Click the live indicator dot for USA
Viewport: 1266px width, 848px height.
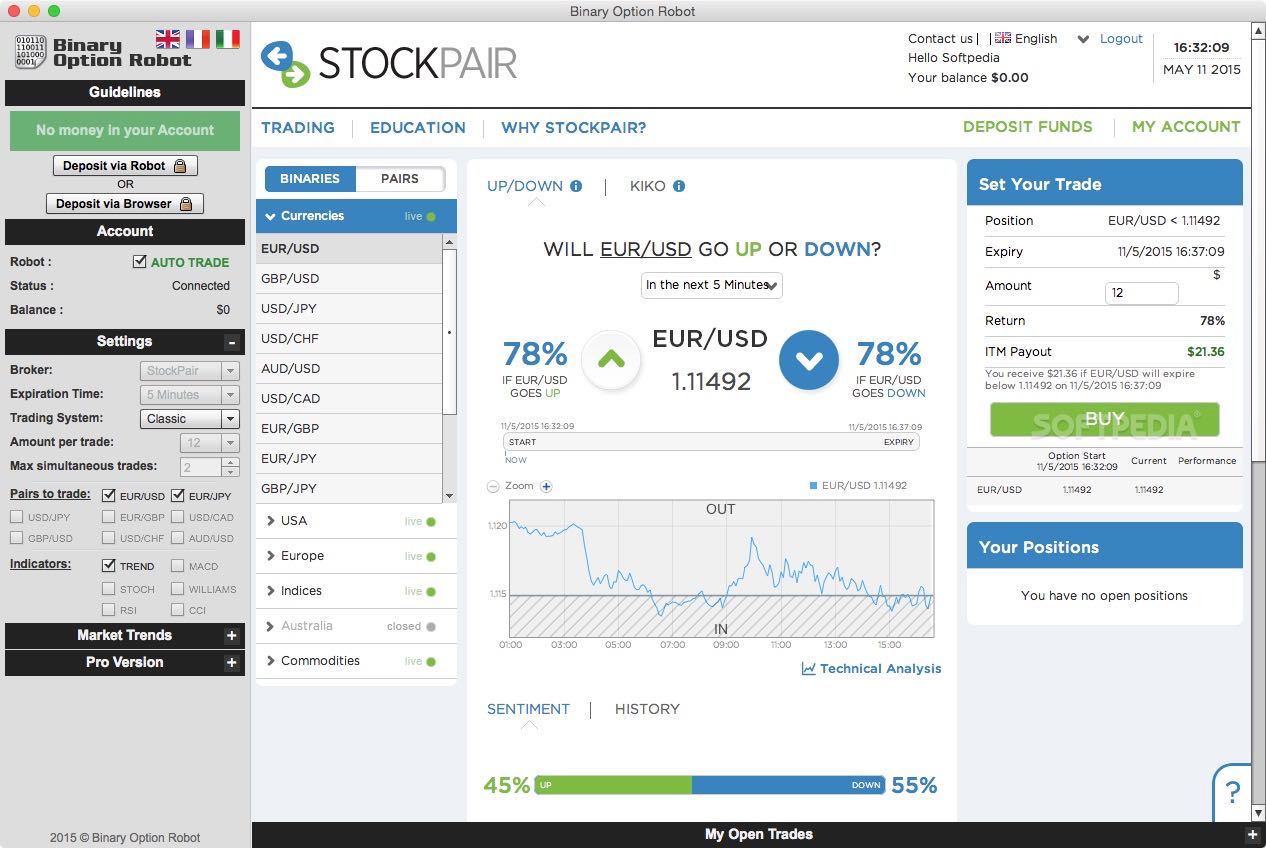click(431, 521)
